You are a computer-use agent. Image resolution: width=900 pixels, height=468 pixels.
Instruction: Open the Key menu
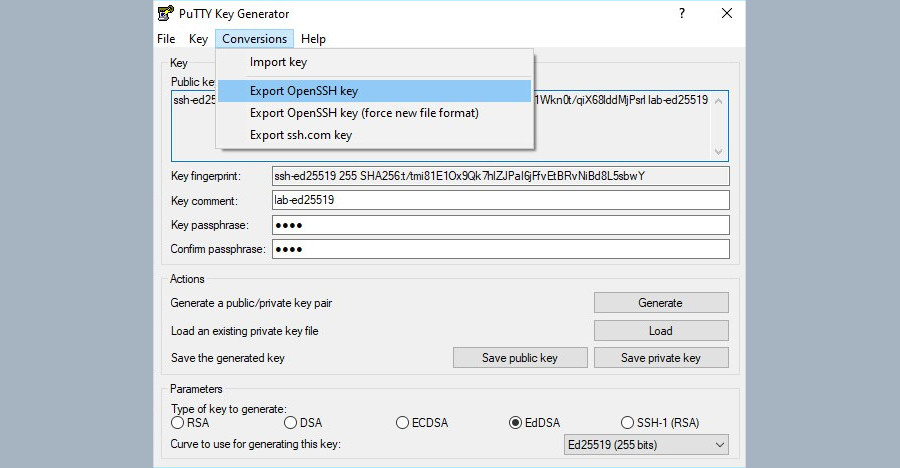point(198,38)
